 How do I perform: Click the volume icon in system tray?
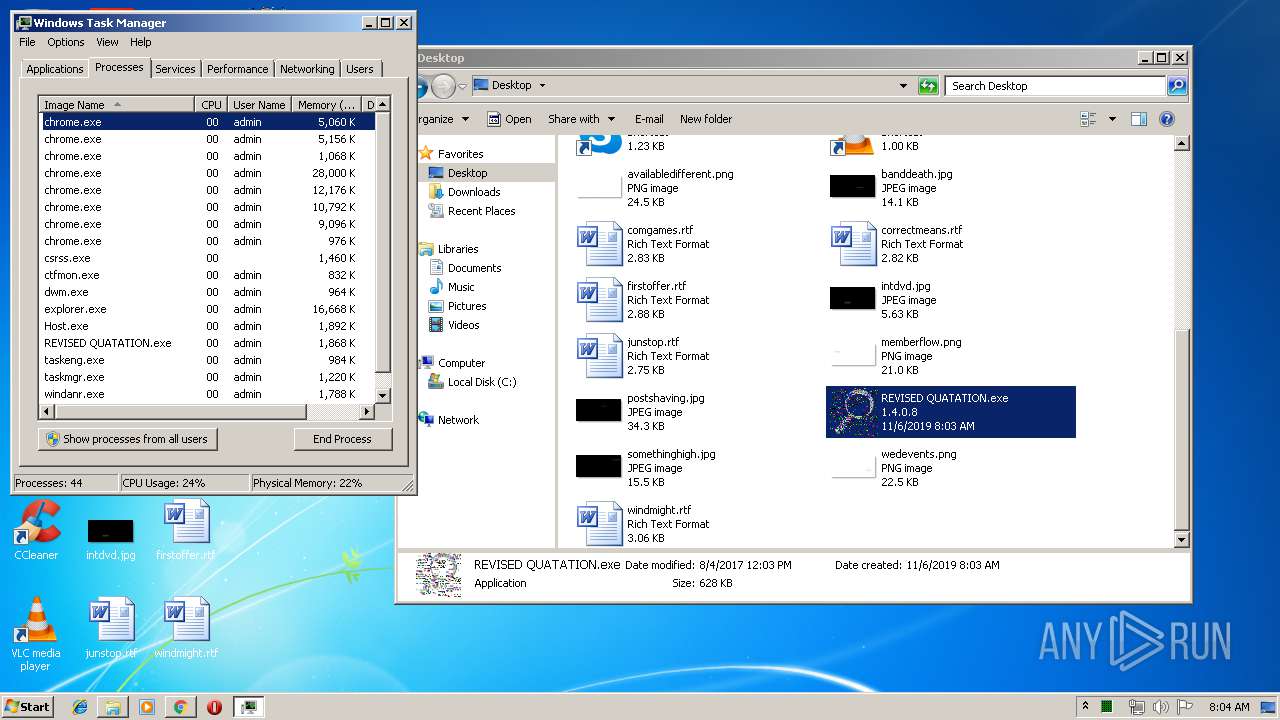pyautogui.click(x=1161, y=706)
